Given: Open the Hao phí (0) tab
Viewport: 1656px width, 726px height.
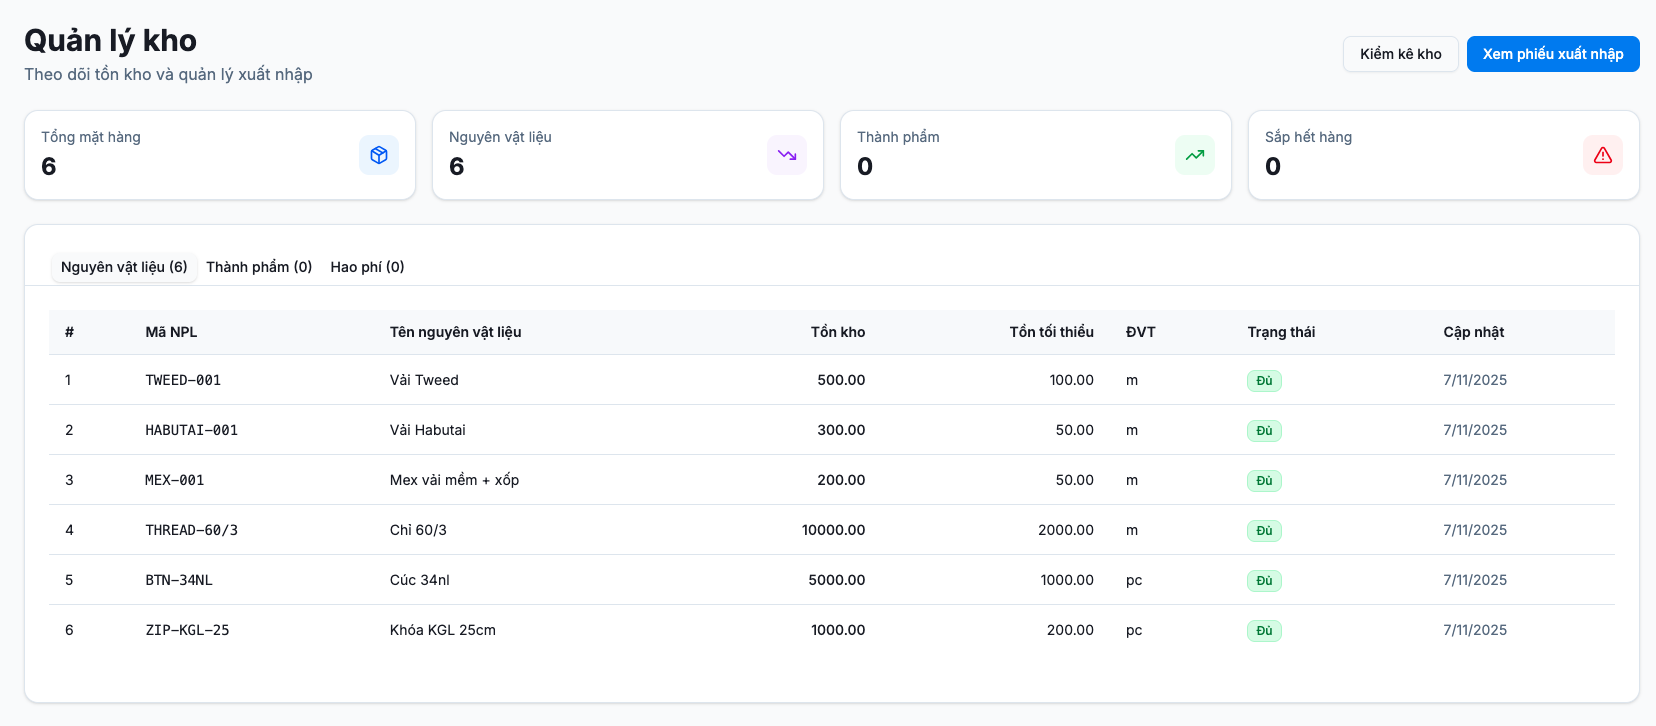Looking at the screenshot, I should (x=367, y=267).
